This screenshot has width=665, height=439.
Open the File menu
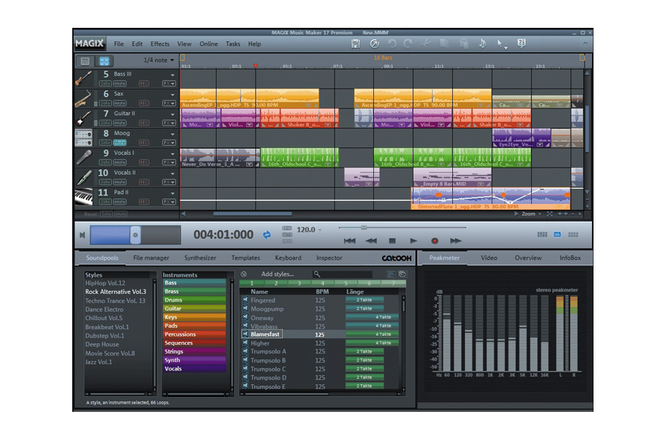(x=119, y=44)
